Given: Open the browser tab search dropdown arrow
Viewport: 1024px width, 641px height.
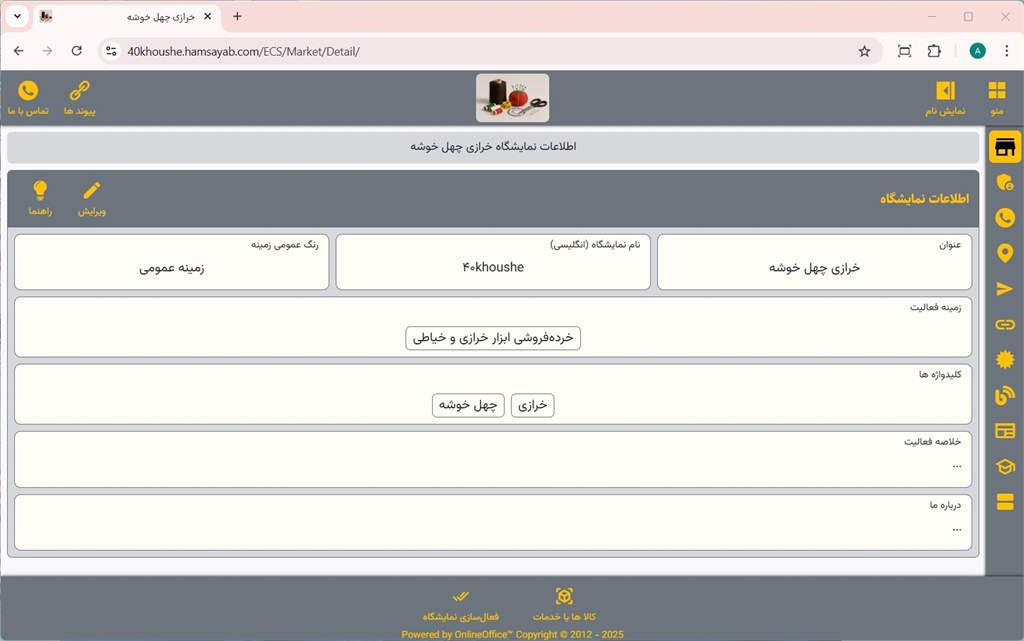Looking at the screenshot, I should [17, 16].
